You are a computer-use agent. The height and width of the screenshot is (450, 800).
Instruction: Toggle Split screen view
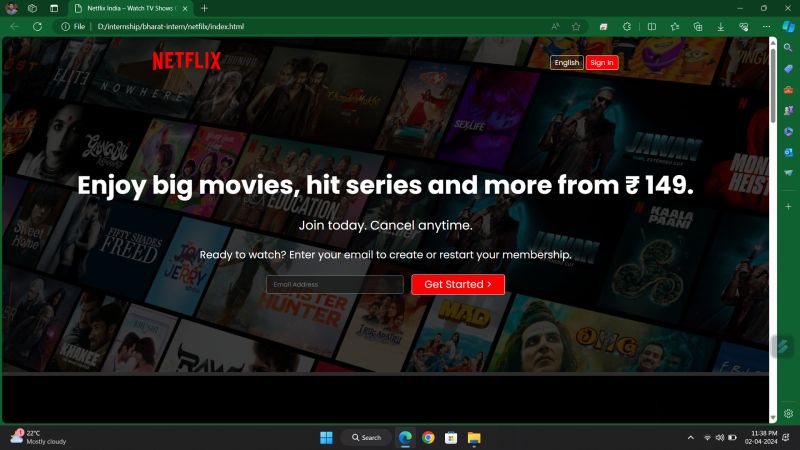click(x=652, y=27)
